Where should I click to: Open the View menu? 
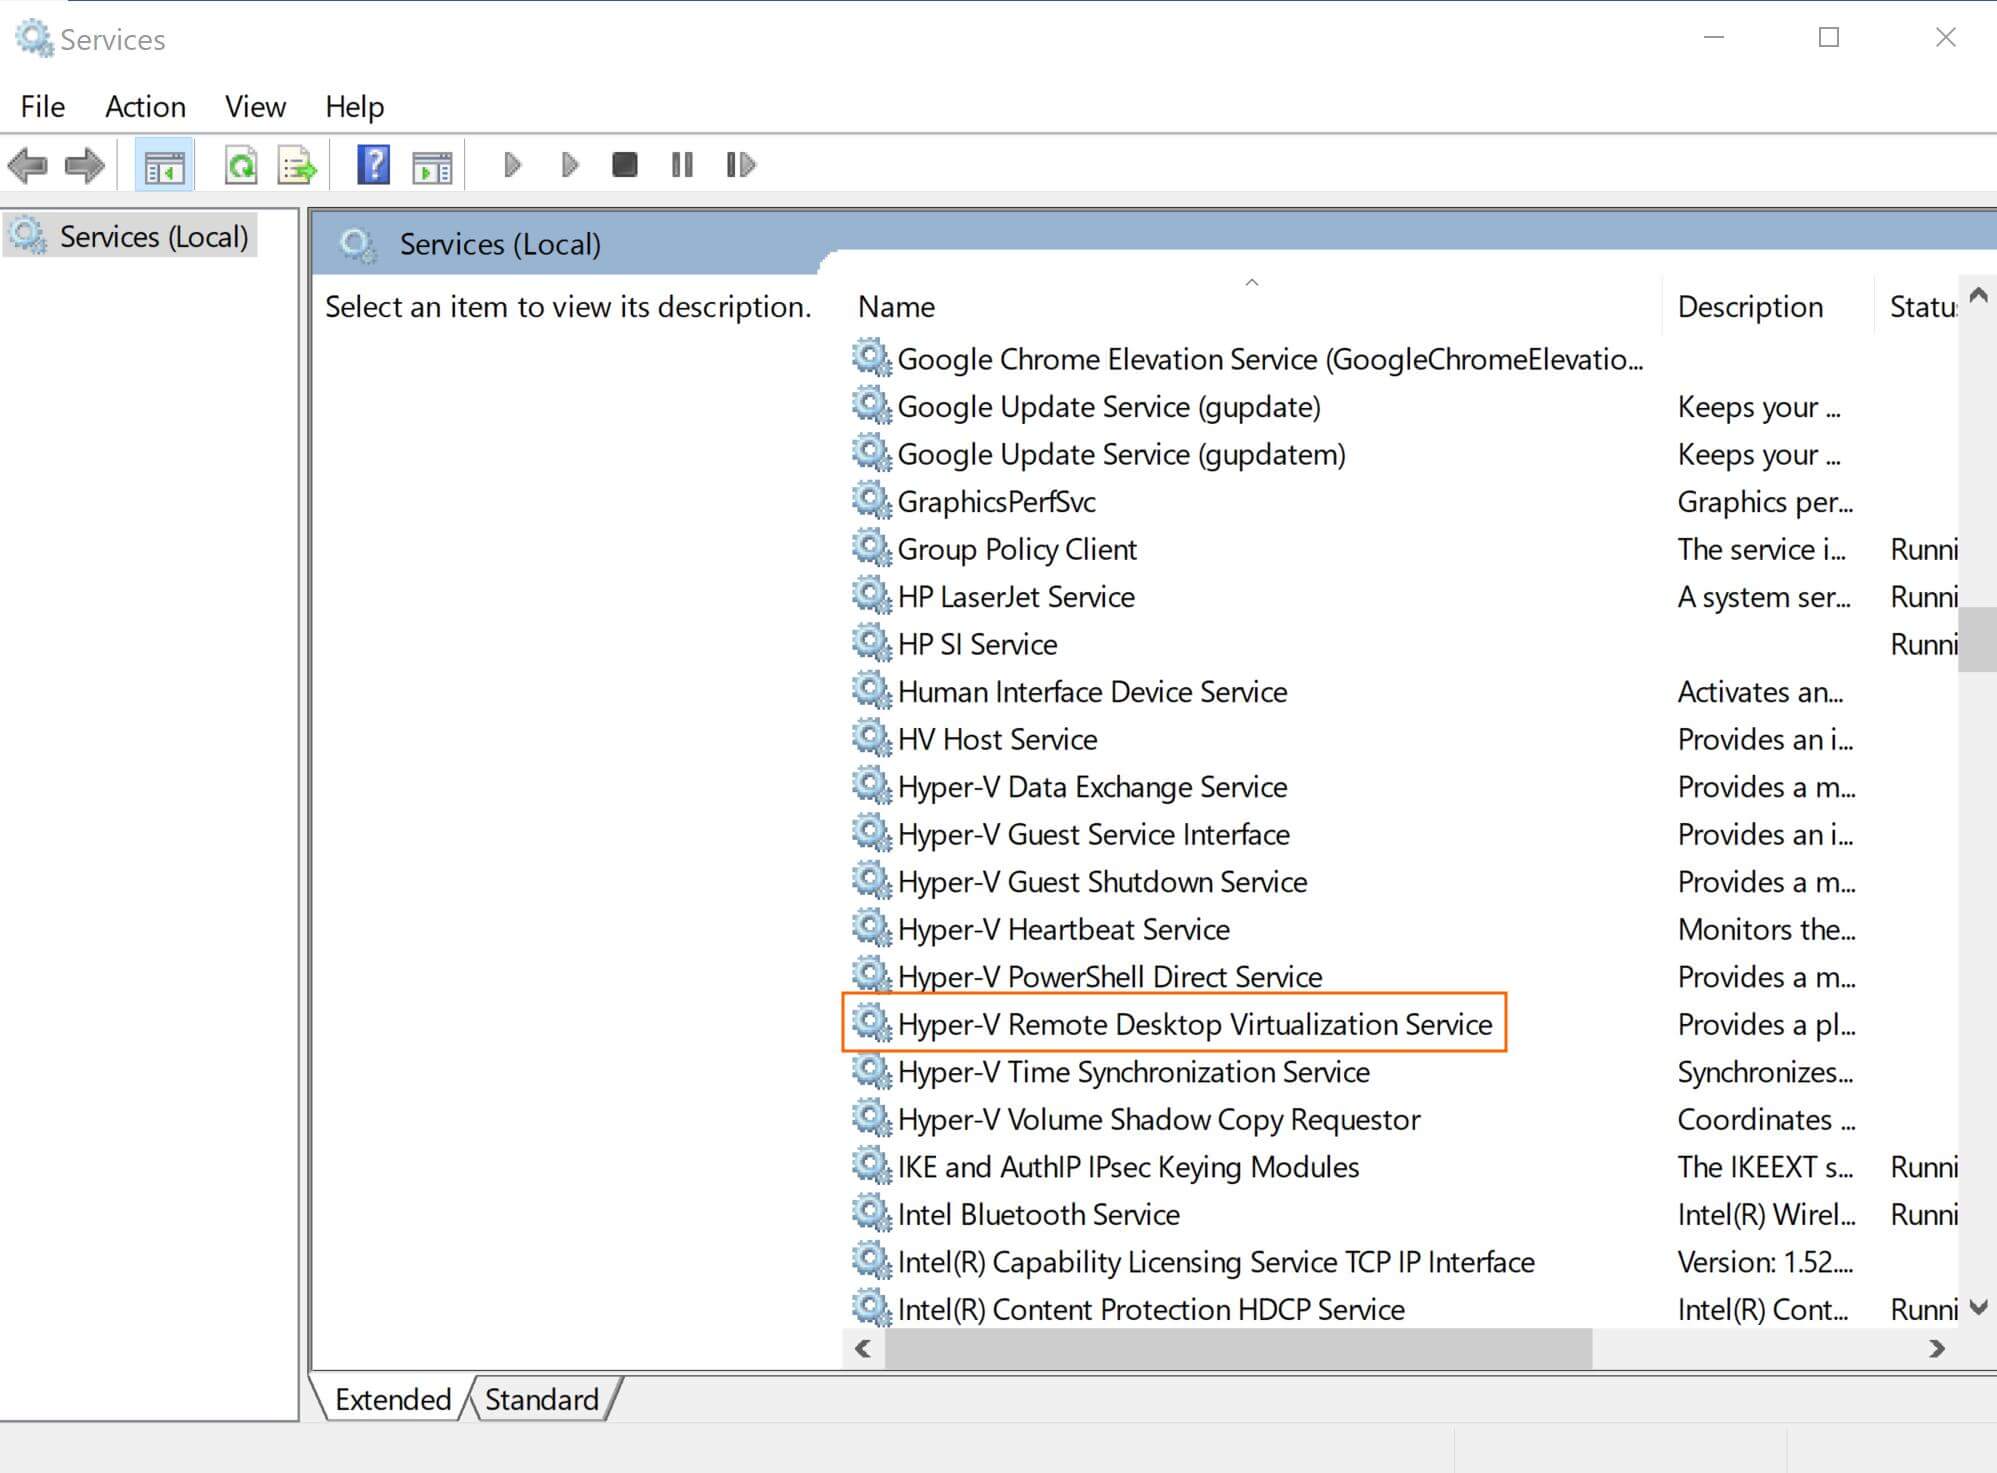pos(254,106)
